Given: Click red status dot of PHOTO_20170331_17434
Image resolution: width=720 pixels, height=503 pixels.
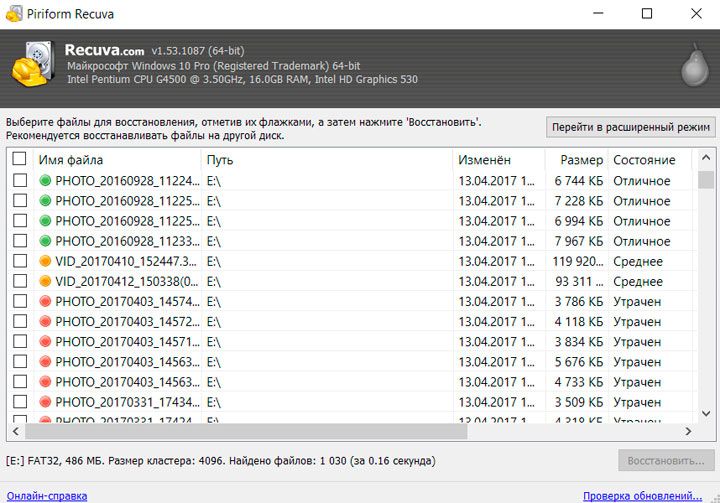Looking at the screenshot, I should 45,402.
